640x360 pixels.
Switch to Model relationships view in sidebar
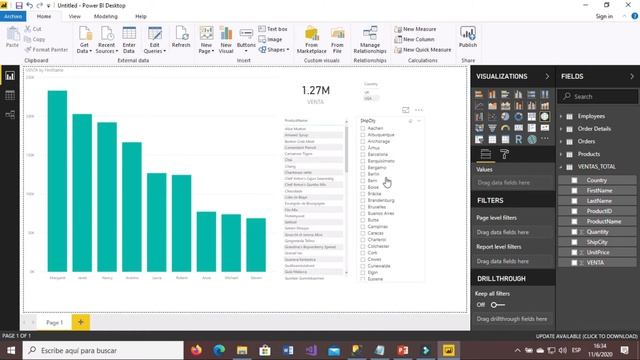pyautogui.click(x=10, y=115)
